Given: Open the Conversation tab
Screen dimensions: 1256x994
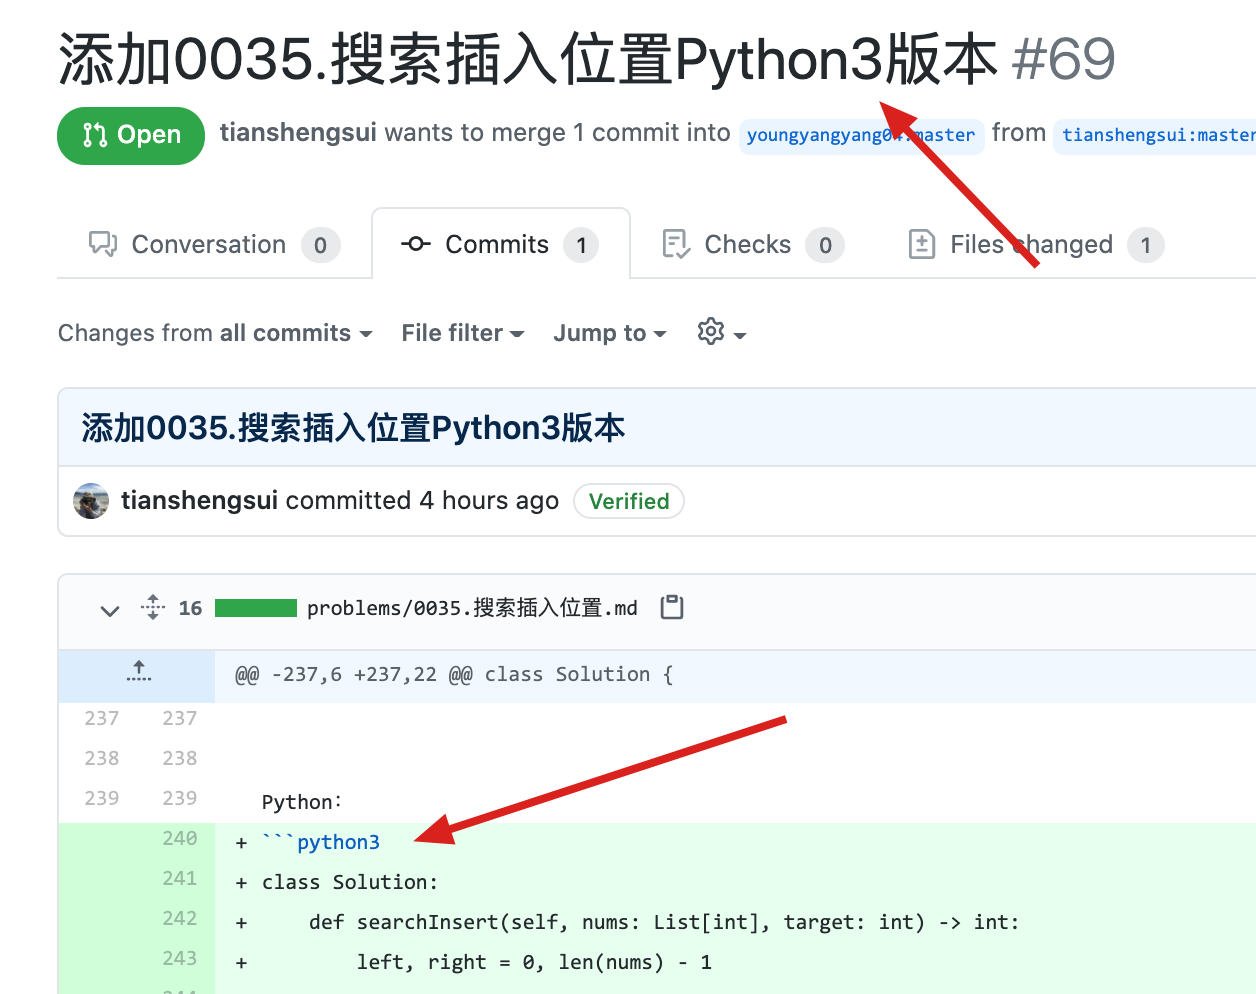Looking at the screenshot, I should click(x=214, y=245).
